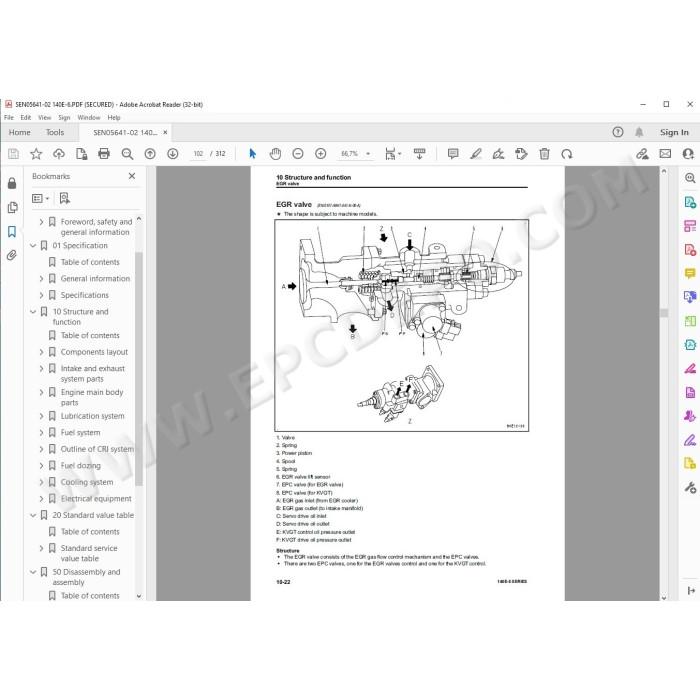Open the Comment tool in right pane
Screen dimensions: 700x700
click(x=690, y=273)
